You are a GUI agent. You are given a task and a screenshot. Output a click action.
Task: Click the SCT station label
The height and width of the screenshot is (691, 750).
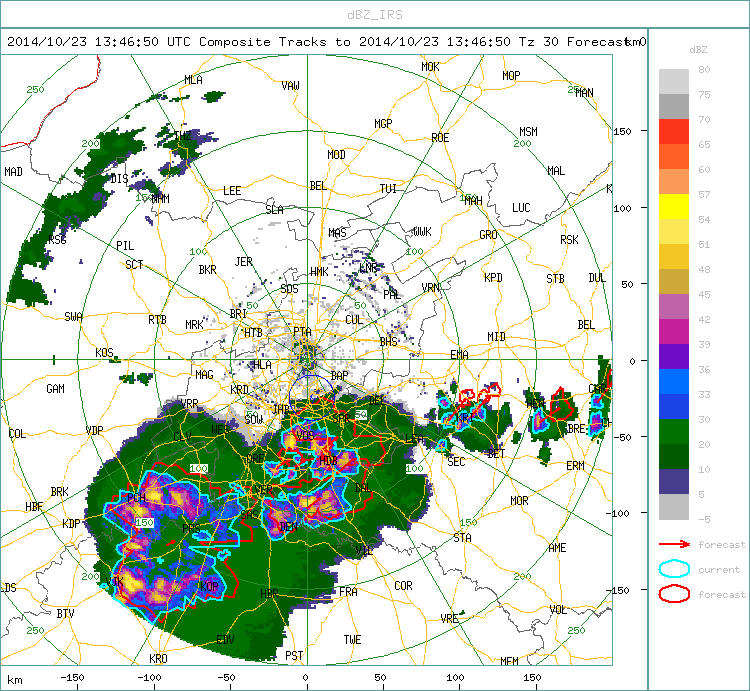point(134,264)
